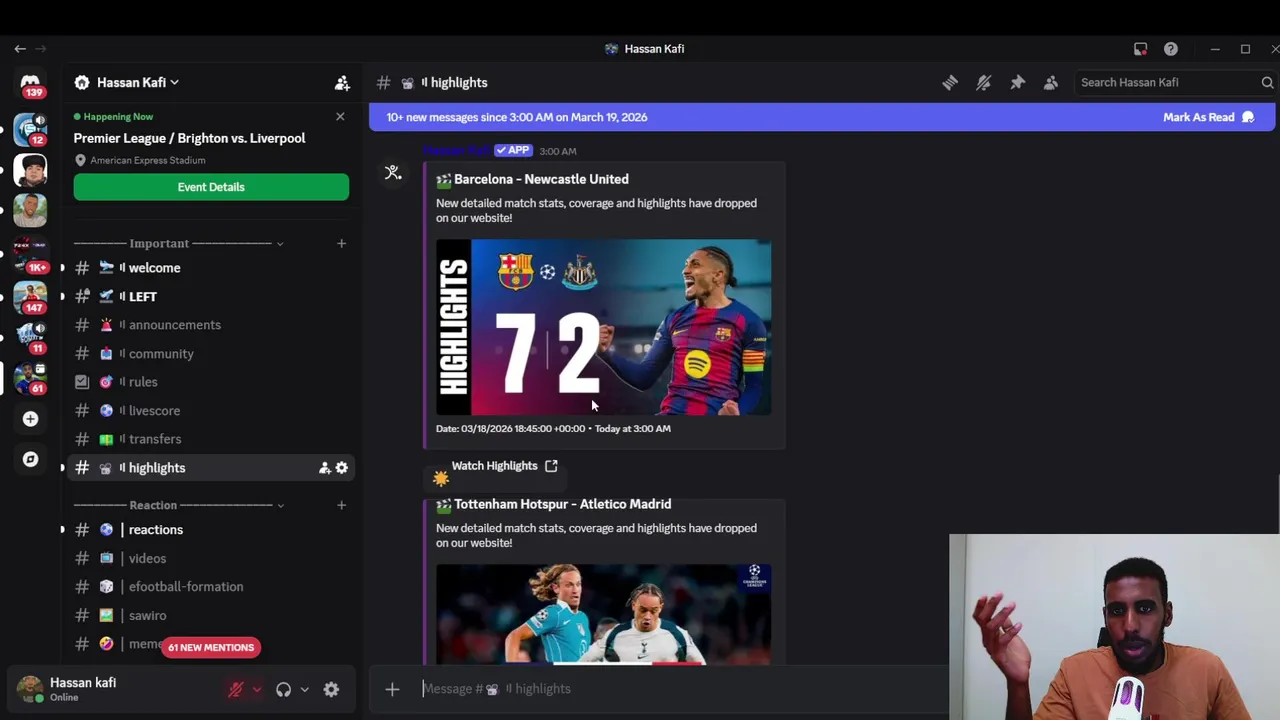The height and width of the screenshot is (720, 1280).
Task: Open the livescore channel
Action: pyautogui.click(x=210, y=411)
